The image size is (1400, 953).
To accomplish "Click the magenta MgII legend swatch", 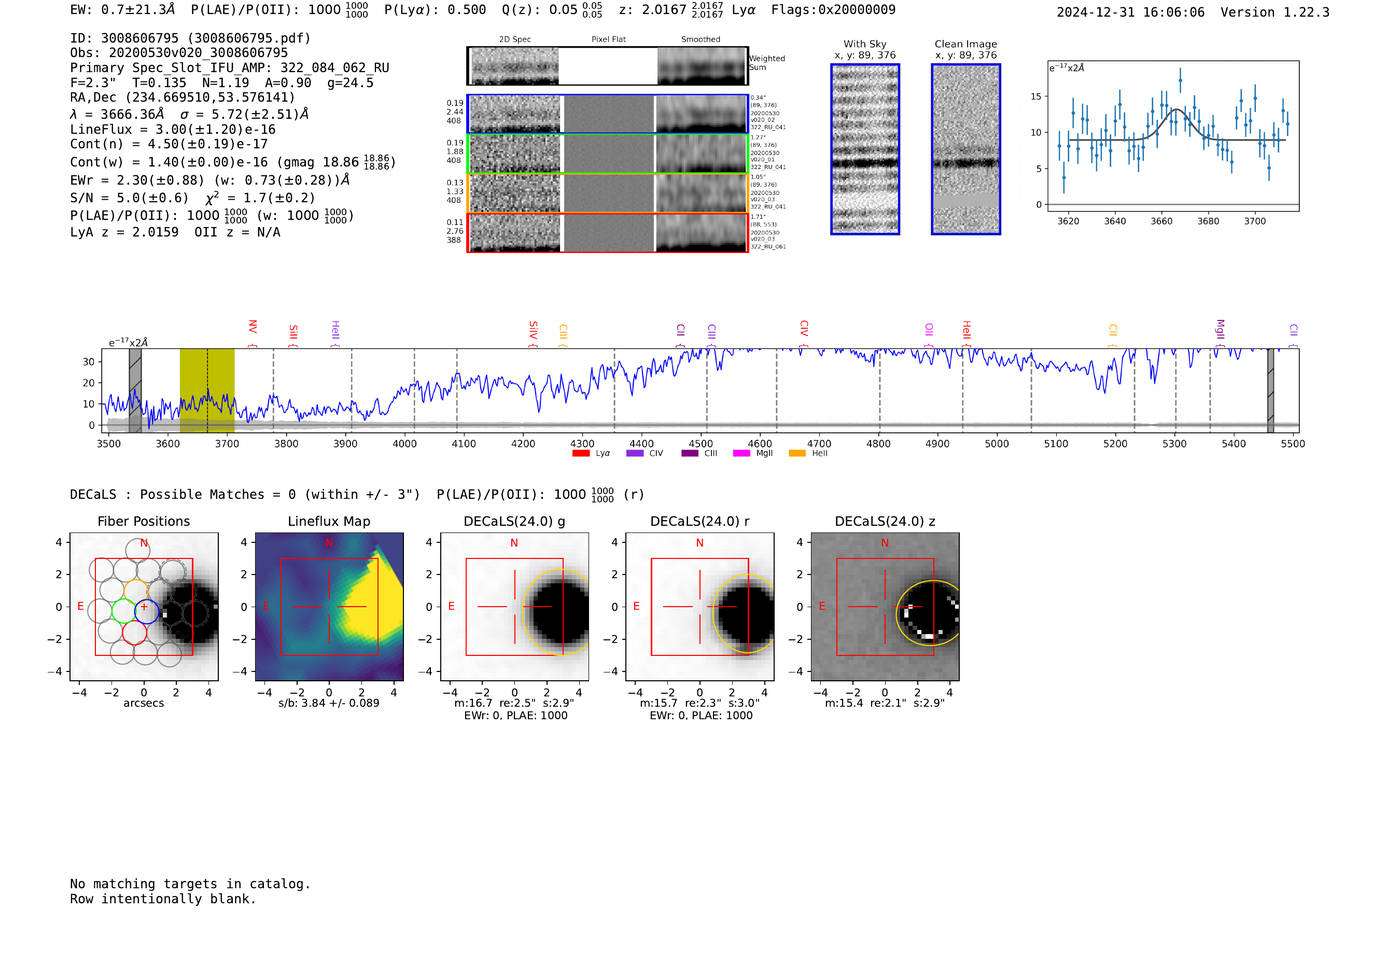I will coord(741,453).
